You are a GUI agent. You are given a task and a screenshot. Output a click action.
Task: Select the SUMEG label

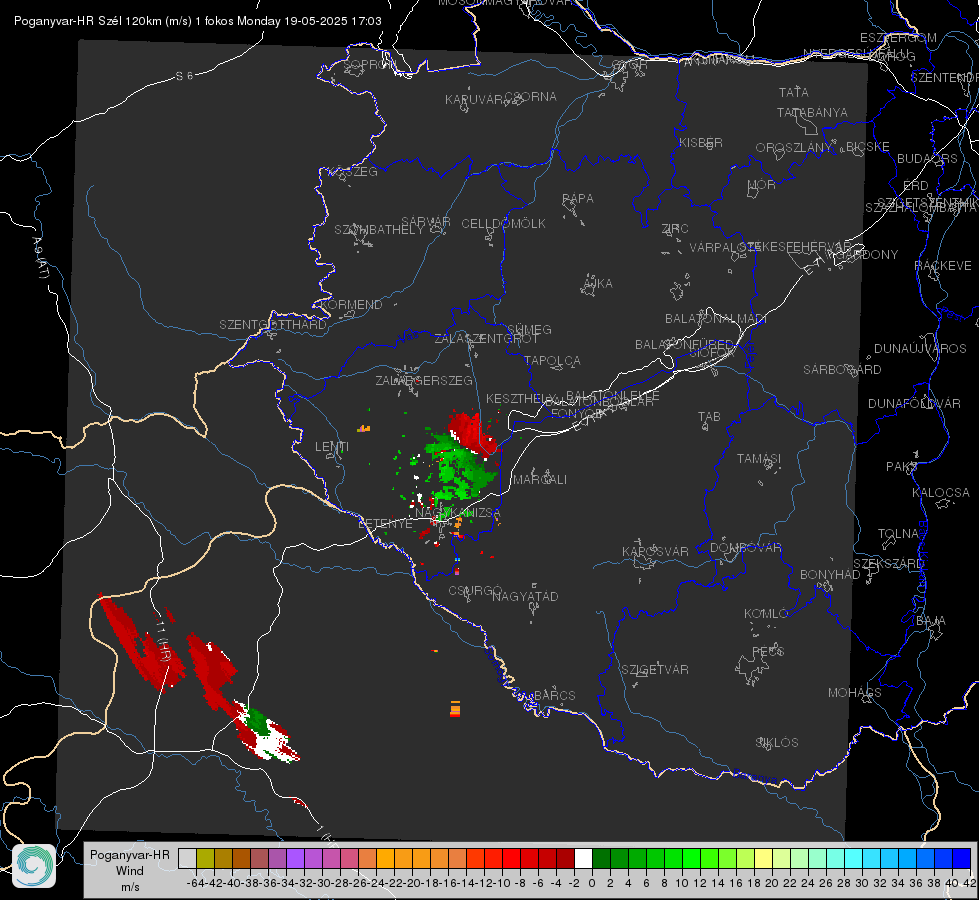[529, 329]
